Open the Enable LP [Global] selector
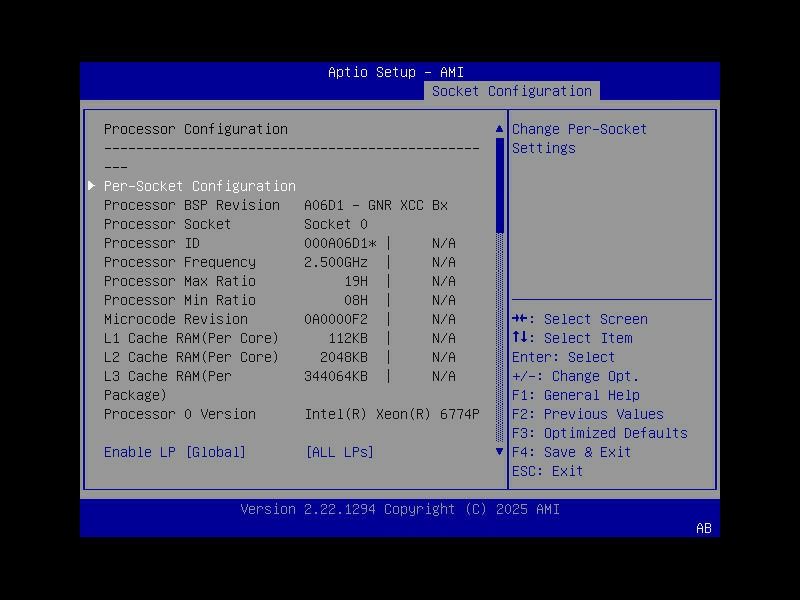 175,452
